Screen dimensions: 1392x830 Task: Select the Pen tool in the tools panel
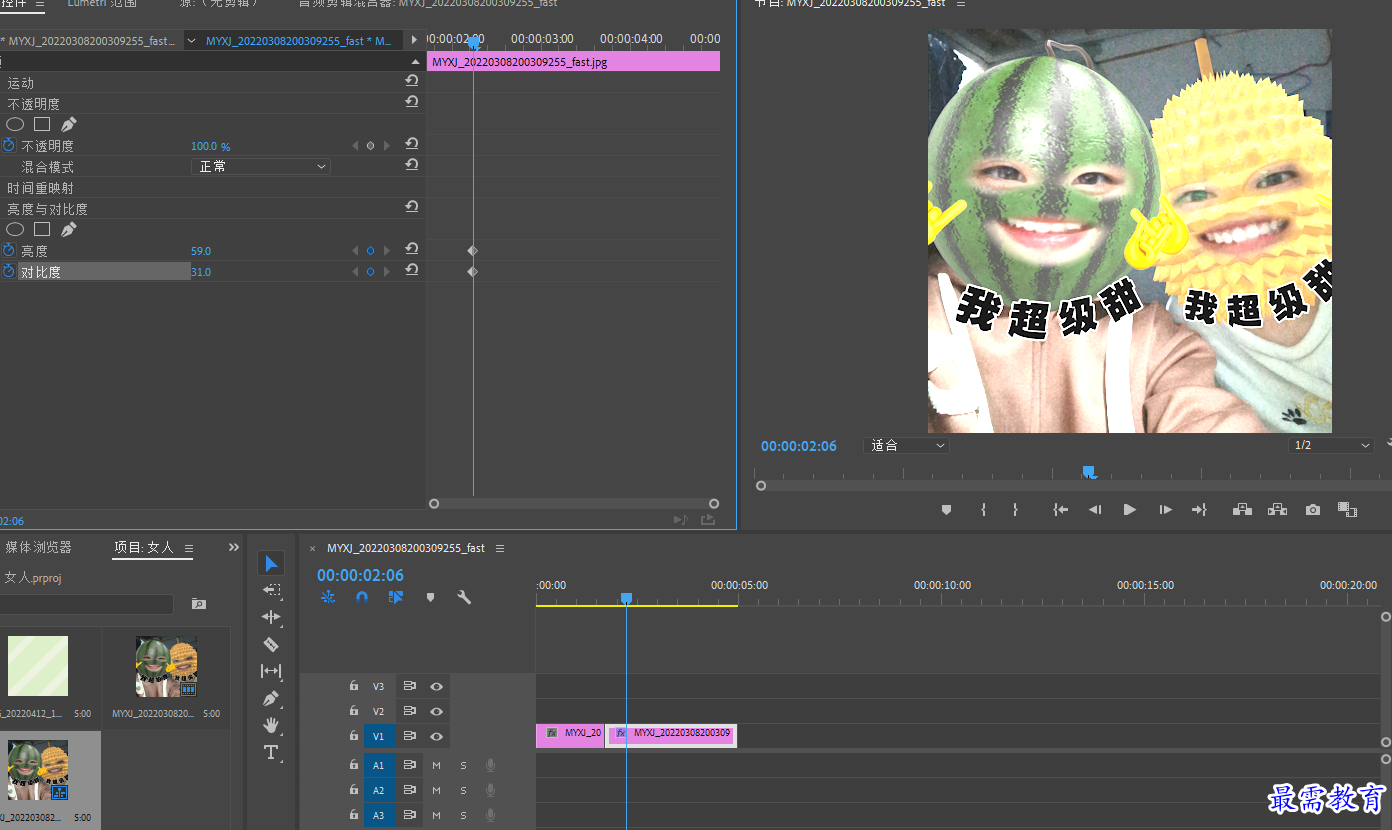[271, 698]
